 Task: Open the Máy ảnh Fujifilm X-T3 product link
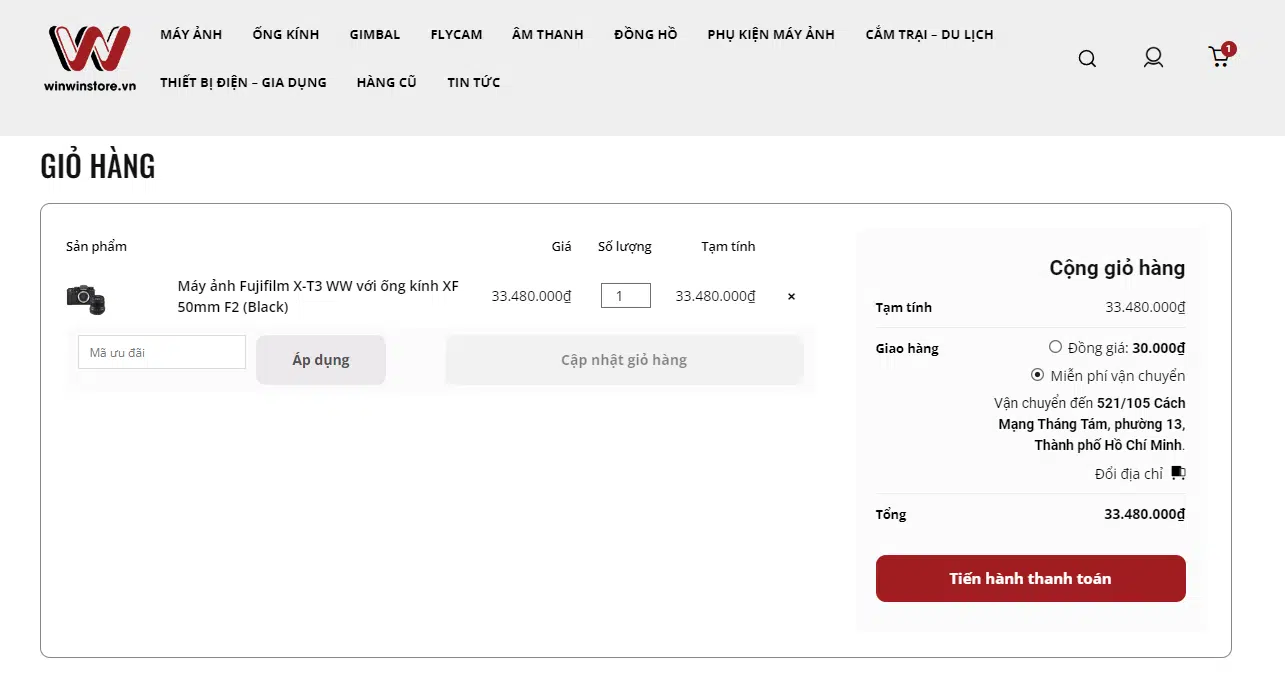(x=318, y=296)
